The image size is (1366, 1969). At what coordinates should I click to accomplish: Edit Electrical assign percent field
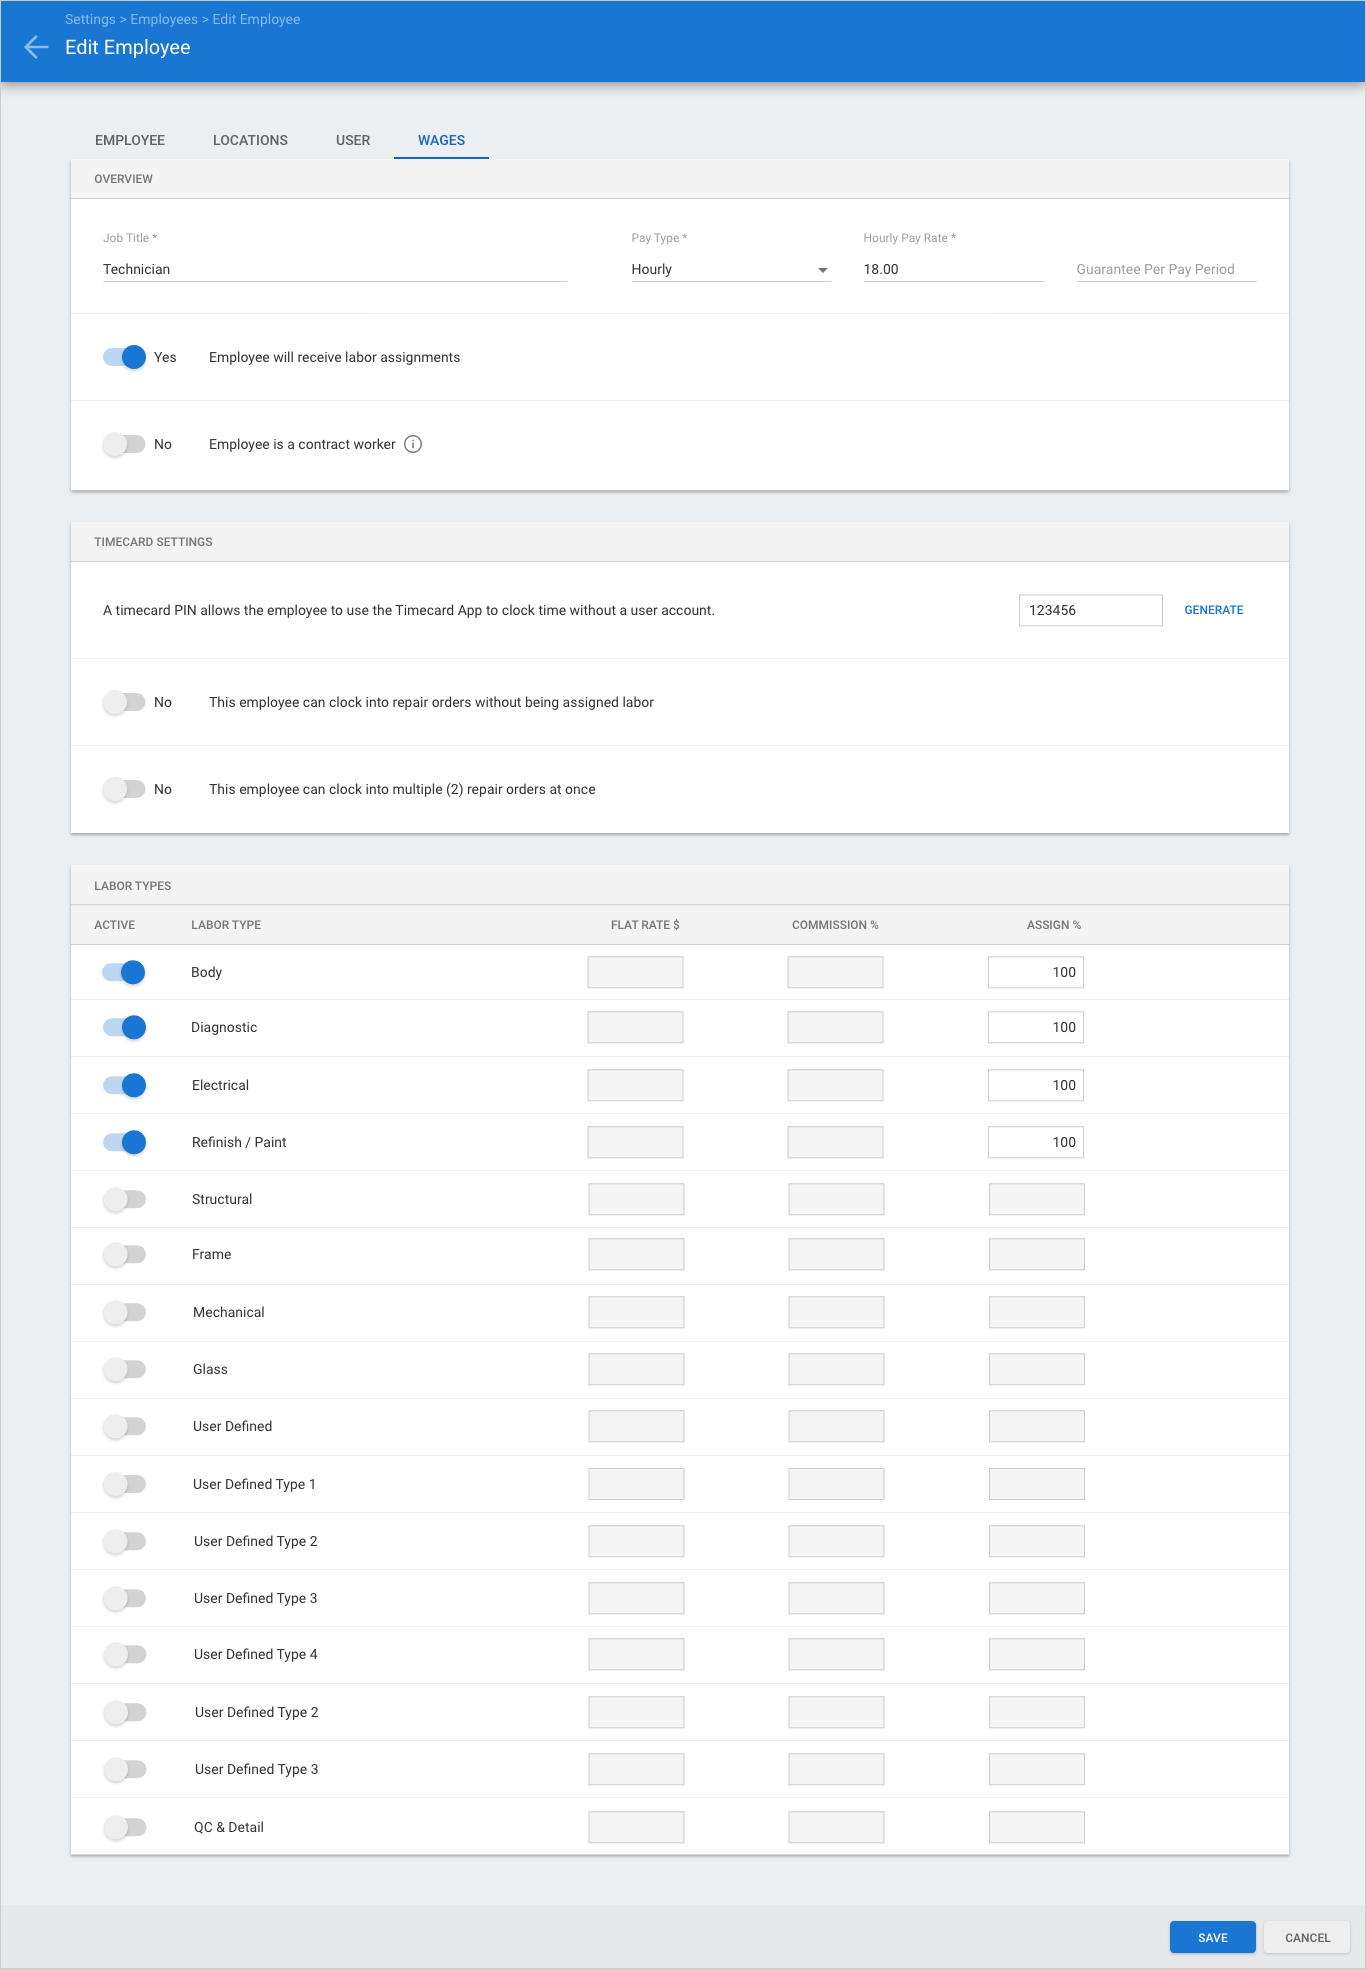[1036, 1085]
